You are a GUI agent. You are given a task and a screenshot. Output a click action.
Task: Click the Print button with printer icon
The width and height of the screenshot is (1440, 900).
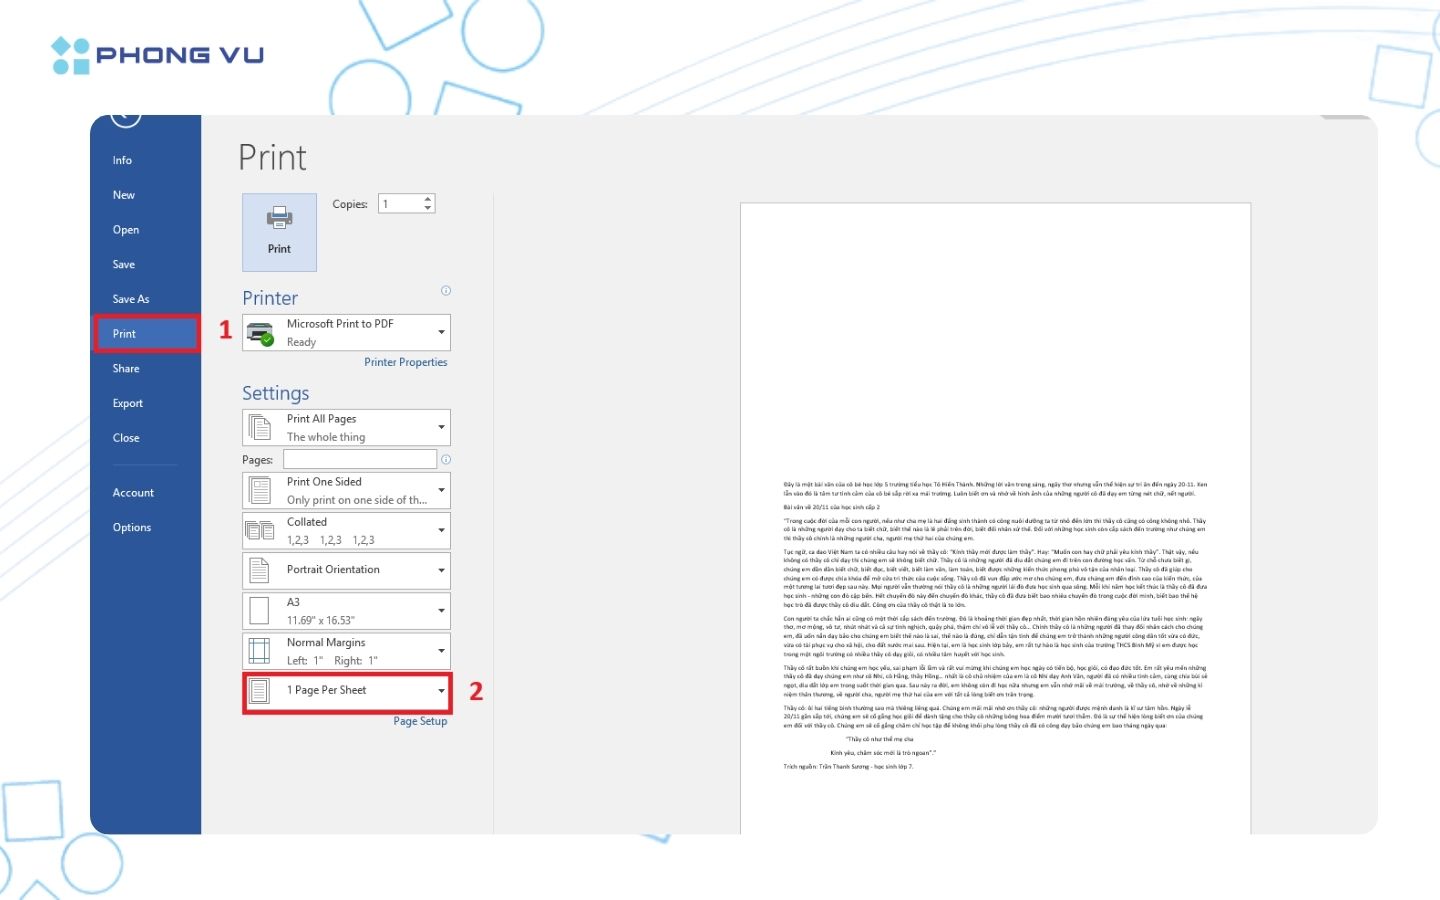pyautogui.click(x=279, y=232)
